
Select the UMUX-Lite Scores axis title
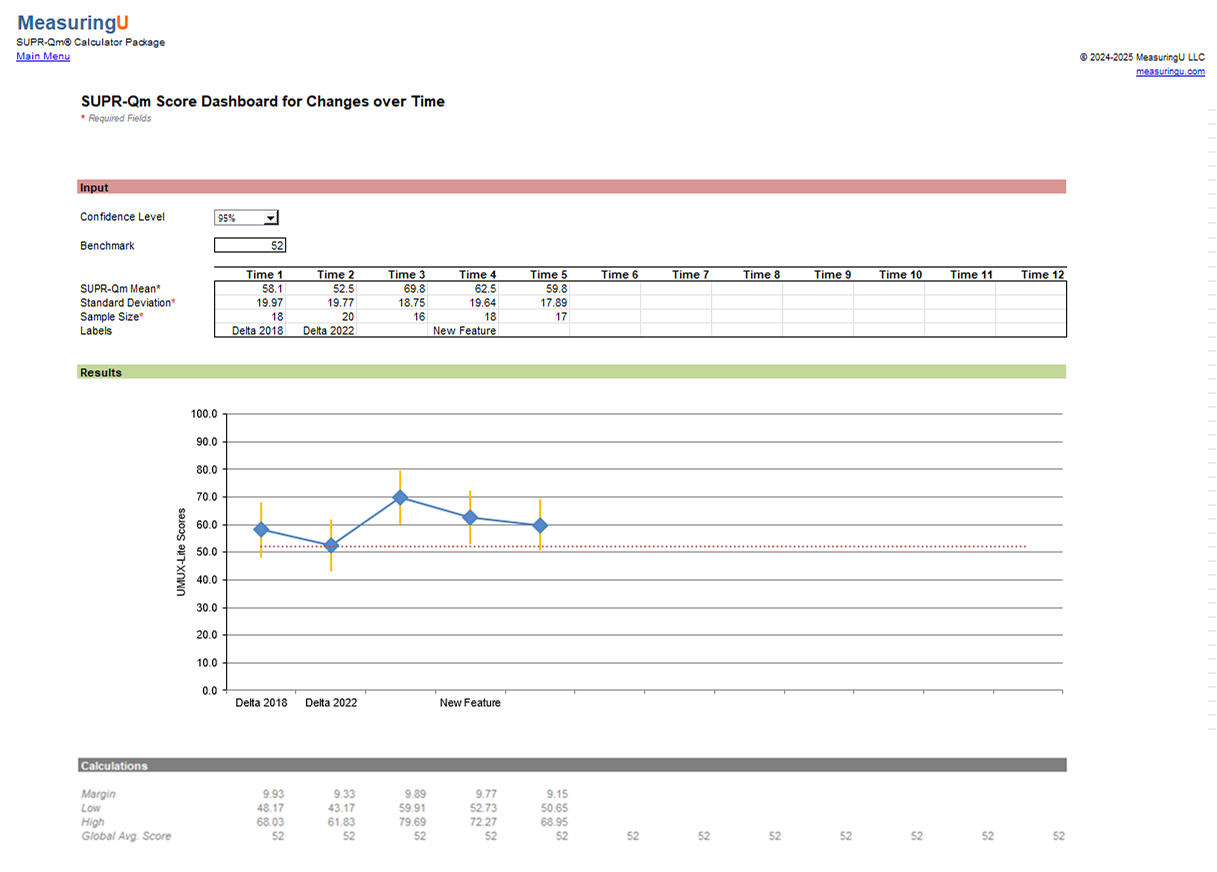click(181, 550)
